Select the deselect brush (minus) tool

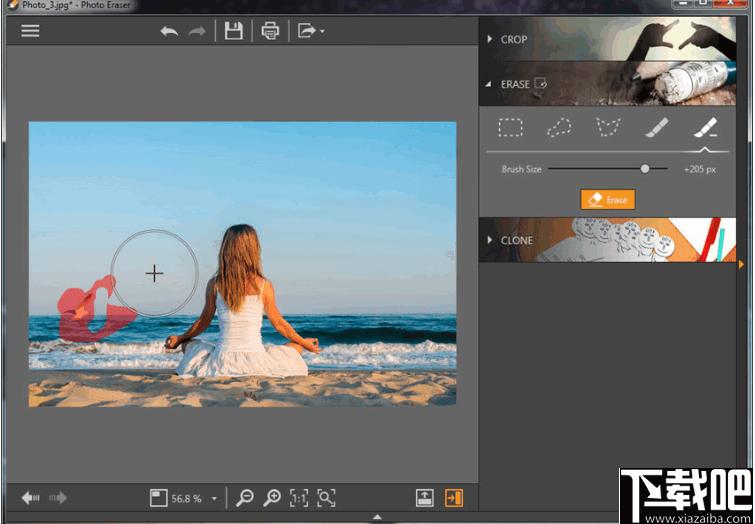[x=706, y=128]
